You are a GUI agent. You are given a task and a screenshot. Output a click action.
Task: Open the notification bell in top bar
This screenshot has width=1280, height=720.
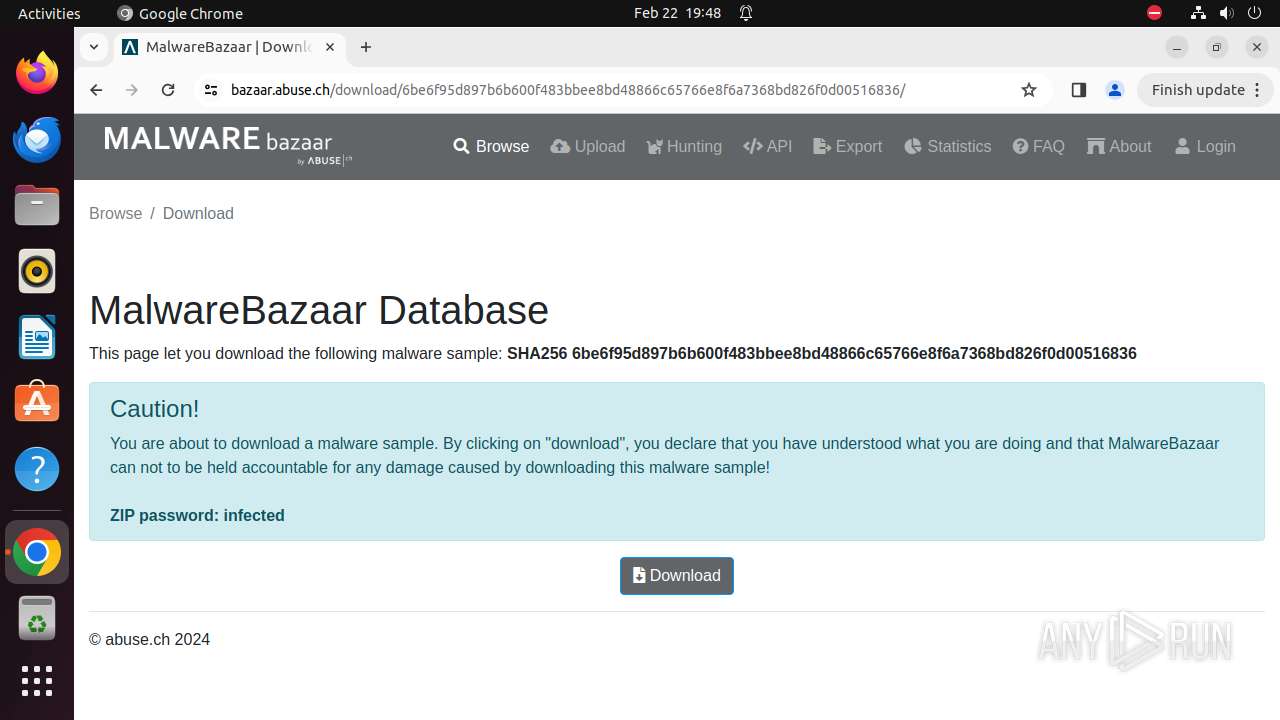pos(746,13)
